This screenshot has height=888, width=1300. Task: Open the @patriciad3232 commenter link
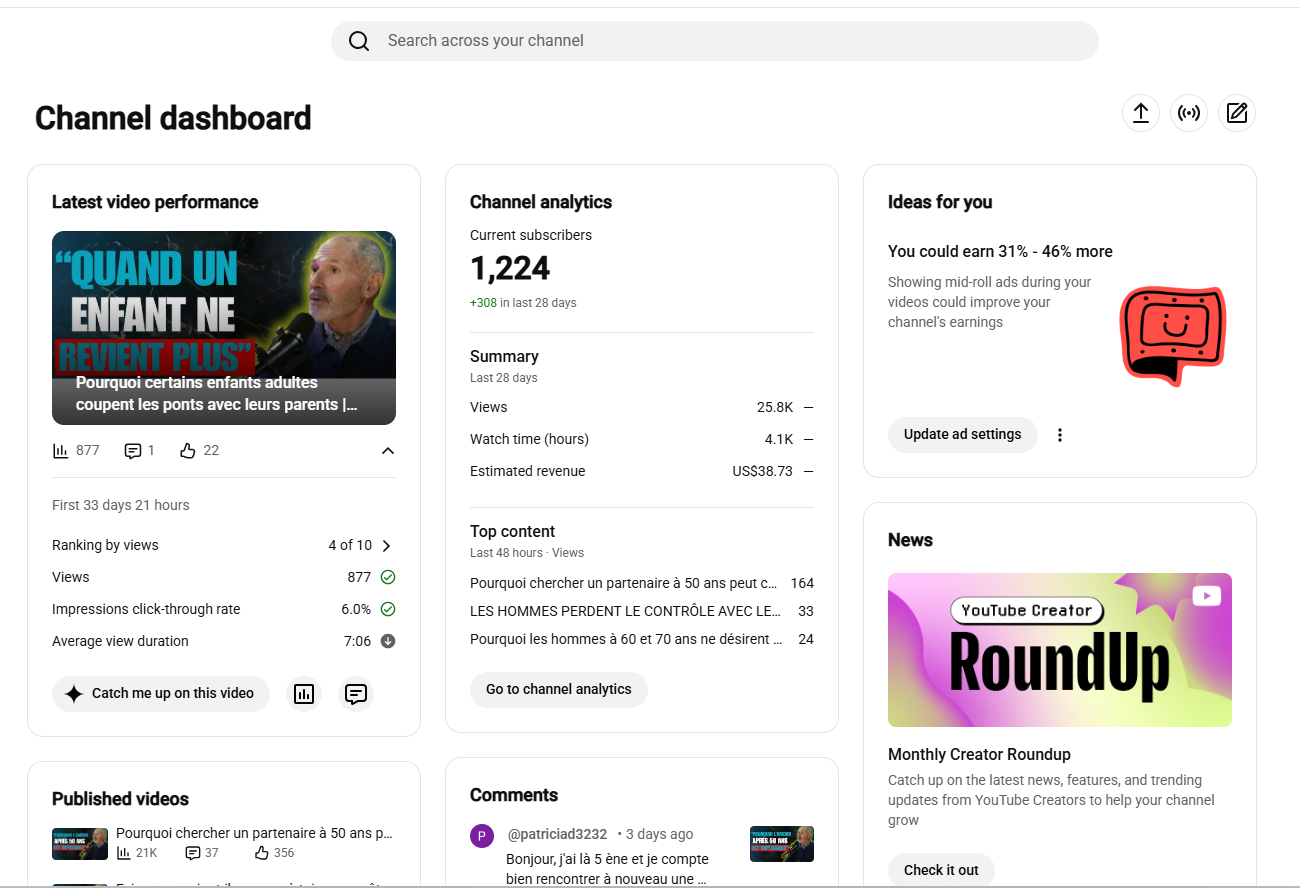point(557,834)
